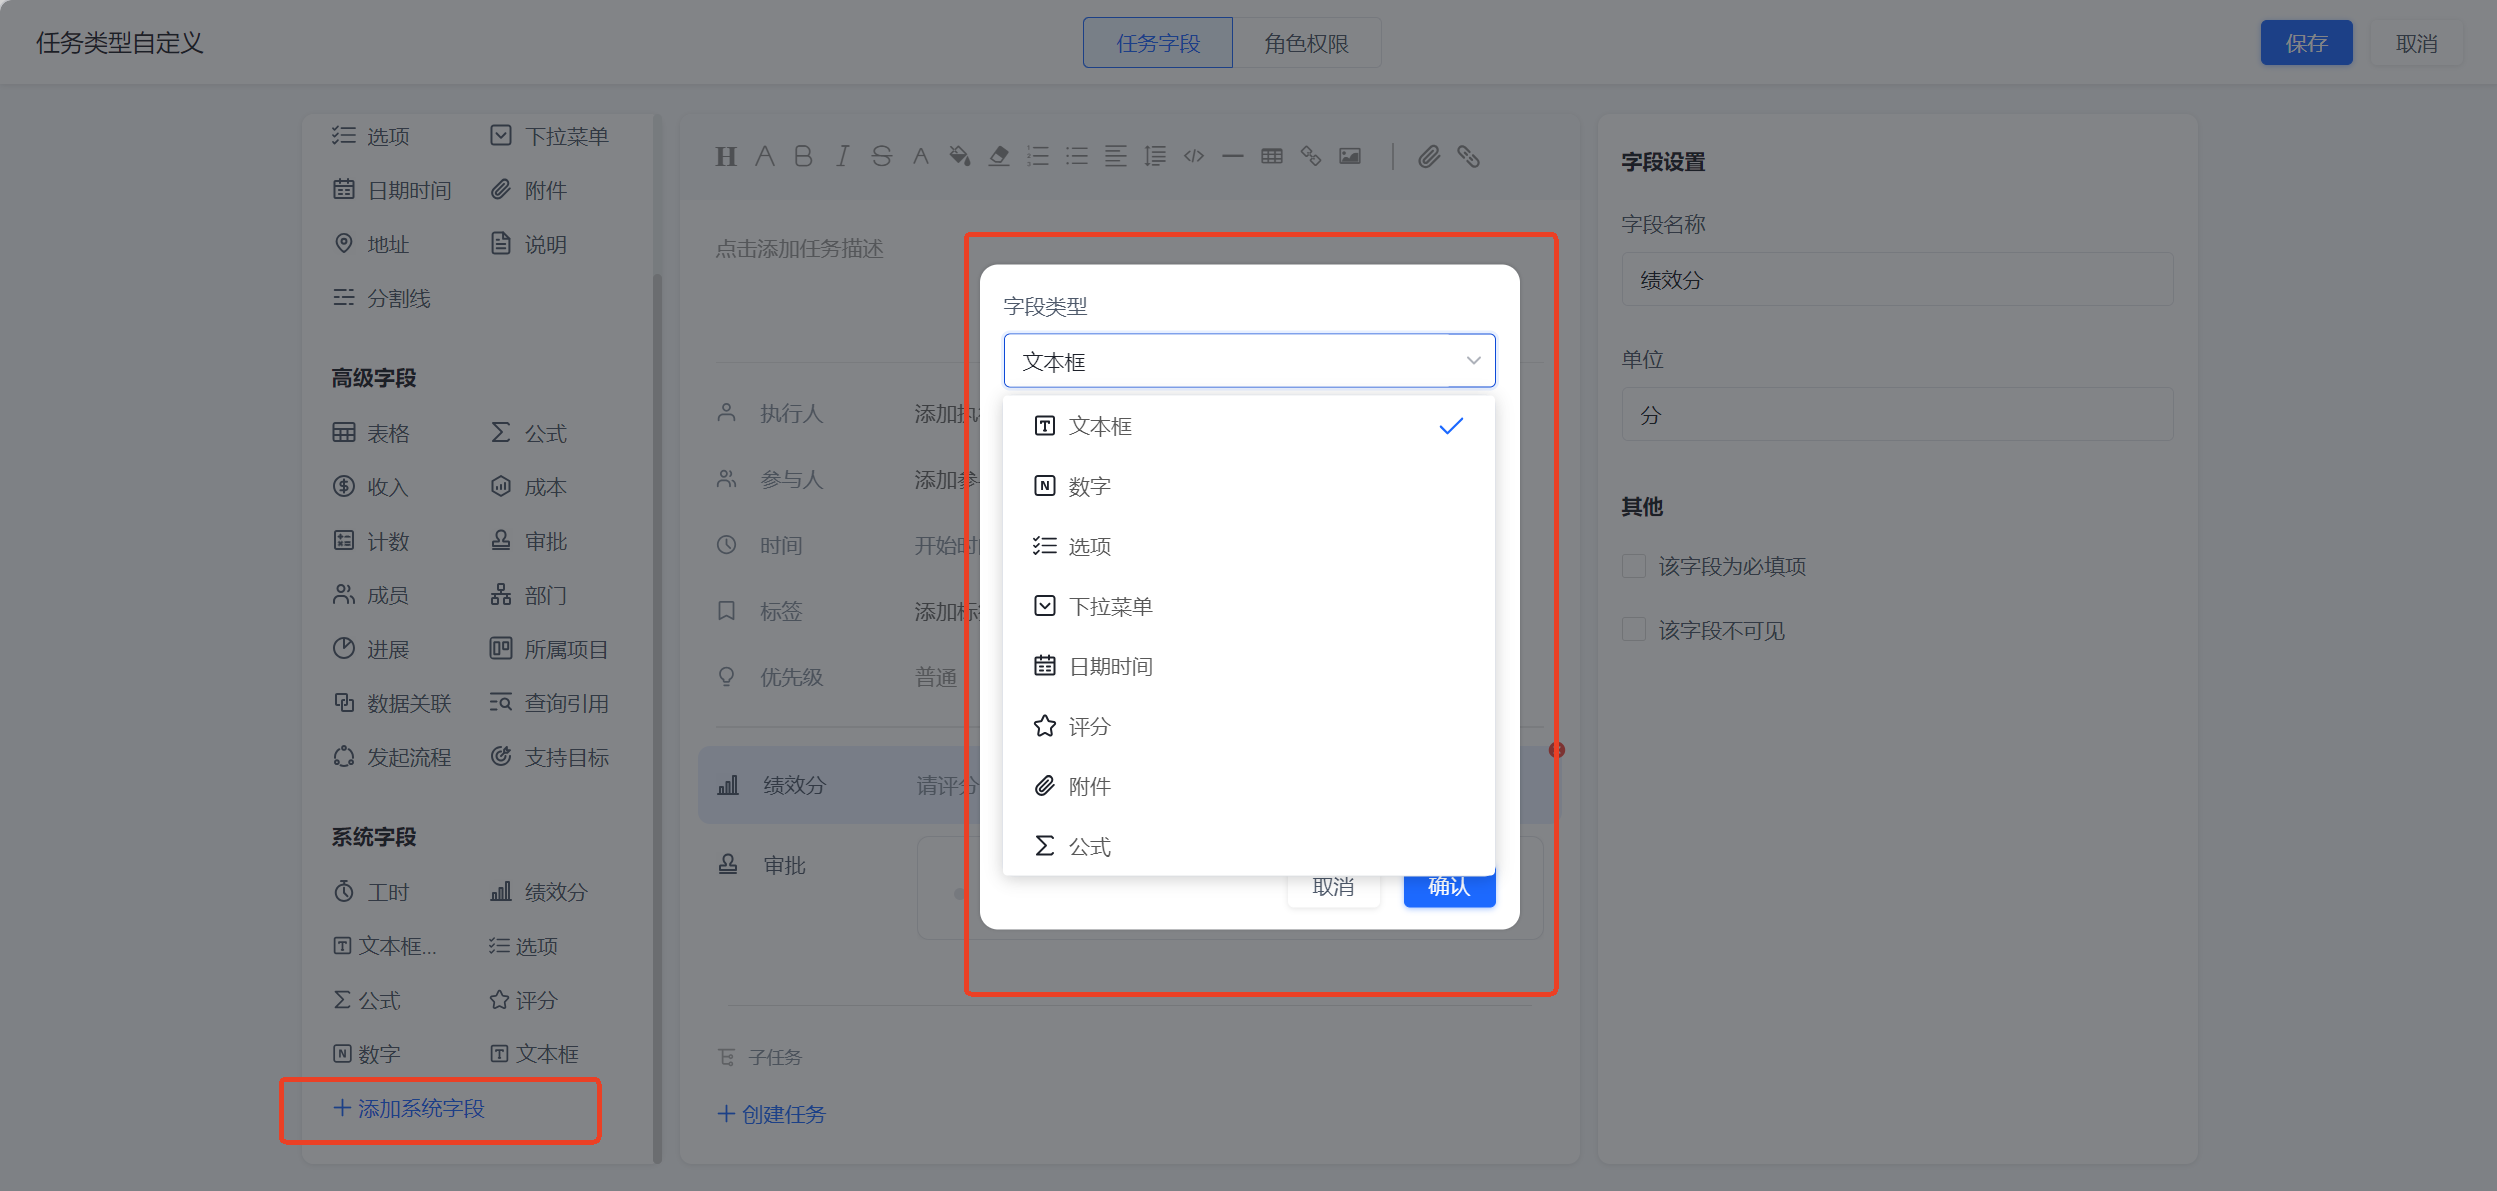Open the 字段类型 combo box arrow

(1473, 361)
